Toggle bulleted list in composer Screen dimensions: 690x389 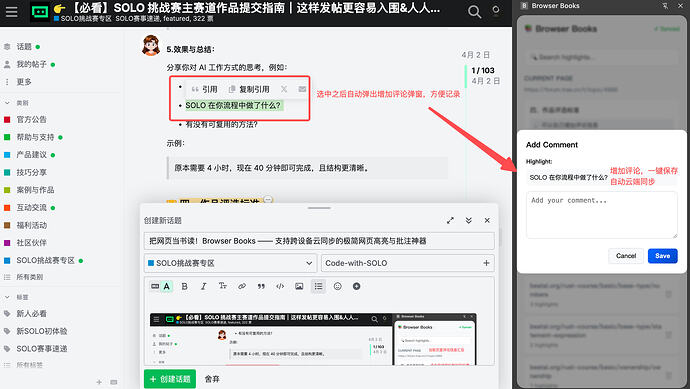pos(318,286)
